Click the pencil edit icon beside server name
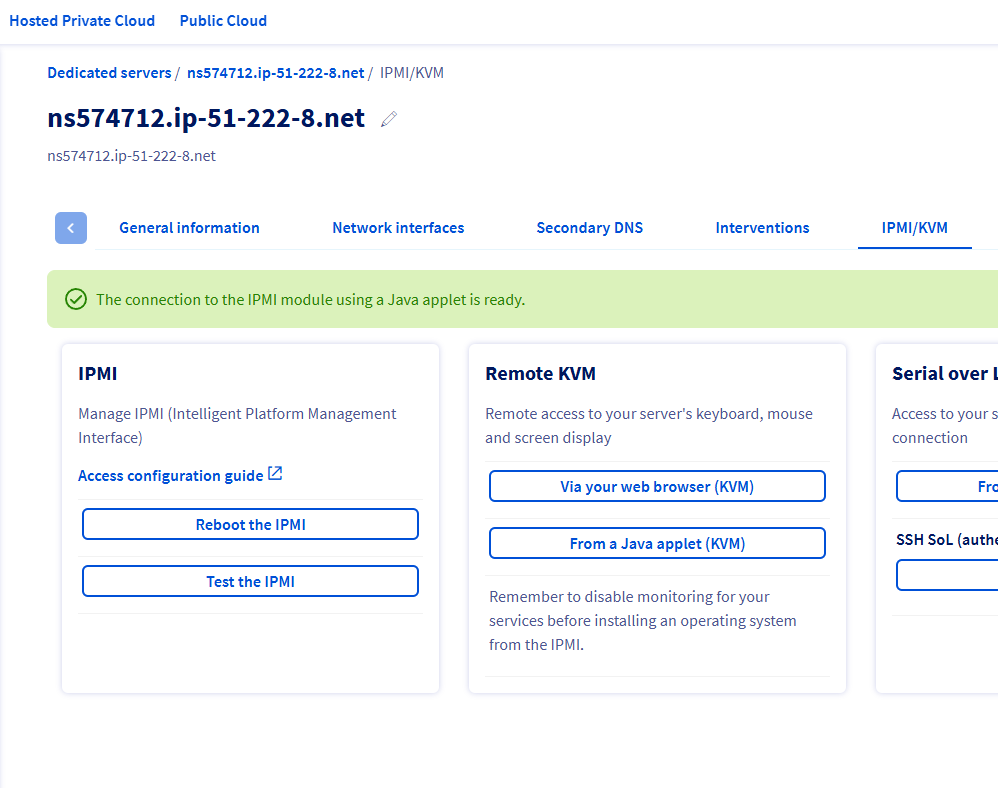Viewport: 998px width, 788px height. pos(389,119)
